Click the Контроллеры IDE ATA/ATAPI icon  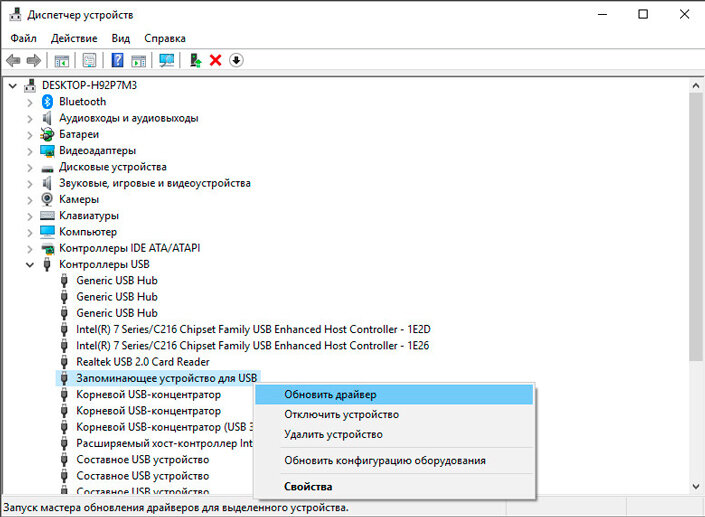click(x=47, y=248)
